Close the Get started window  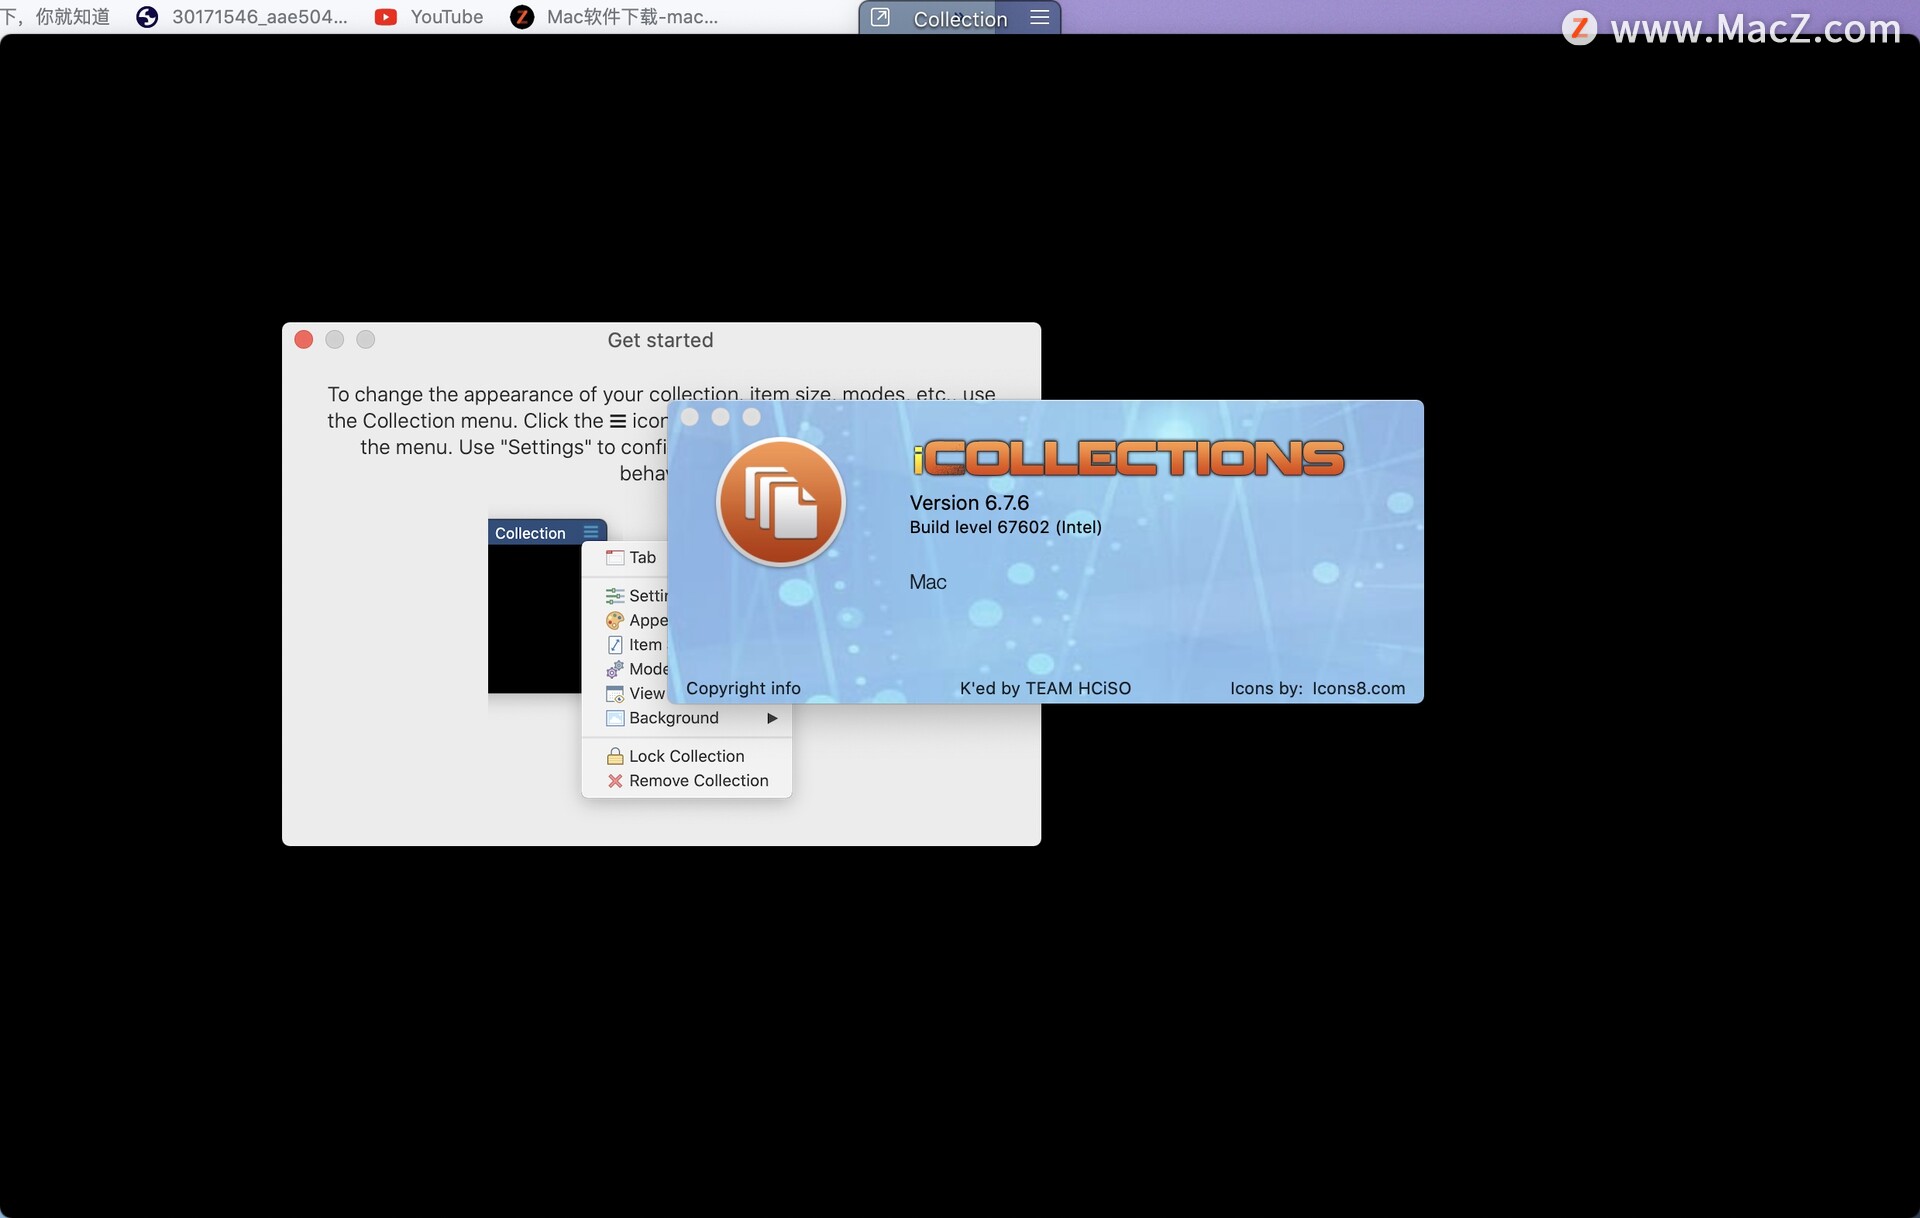pos(304,340)
